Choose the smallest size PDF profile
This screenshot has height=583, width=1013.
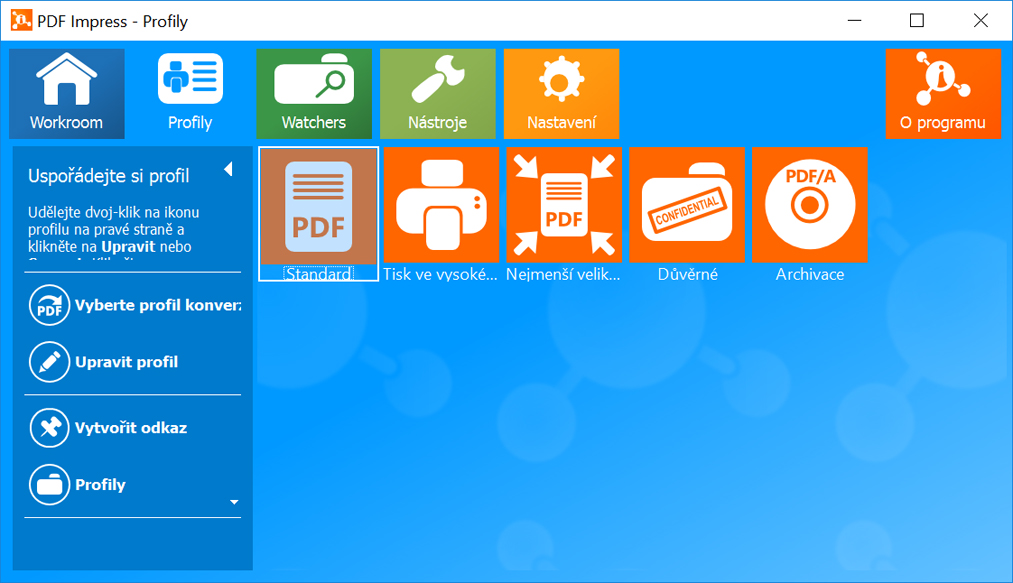coord(564,206)
